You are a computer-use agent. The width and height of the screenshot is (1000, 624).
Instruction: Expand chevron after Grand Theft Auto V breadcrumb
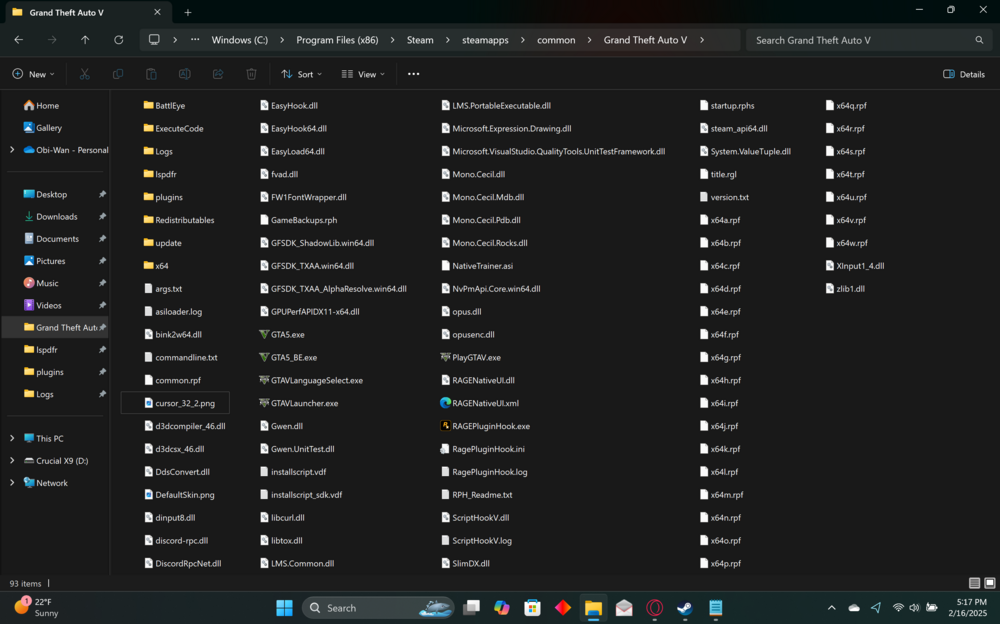[x=702, y=40]
